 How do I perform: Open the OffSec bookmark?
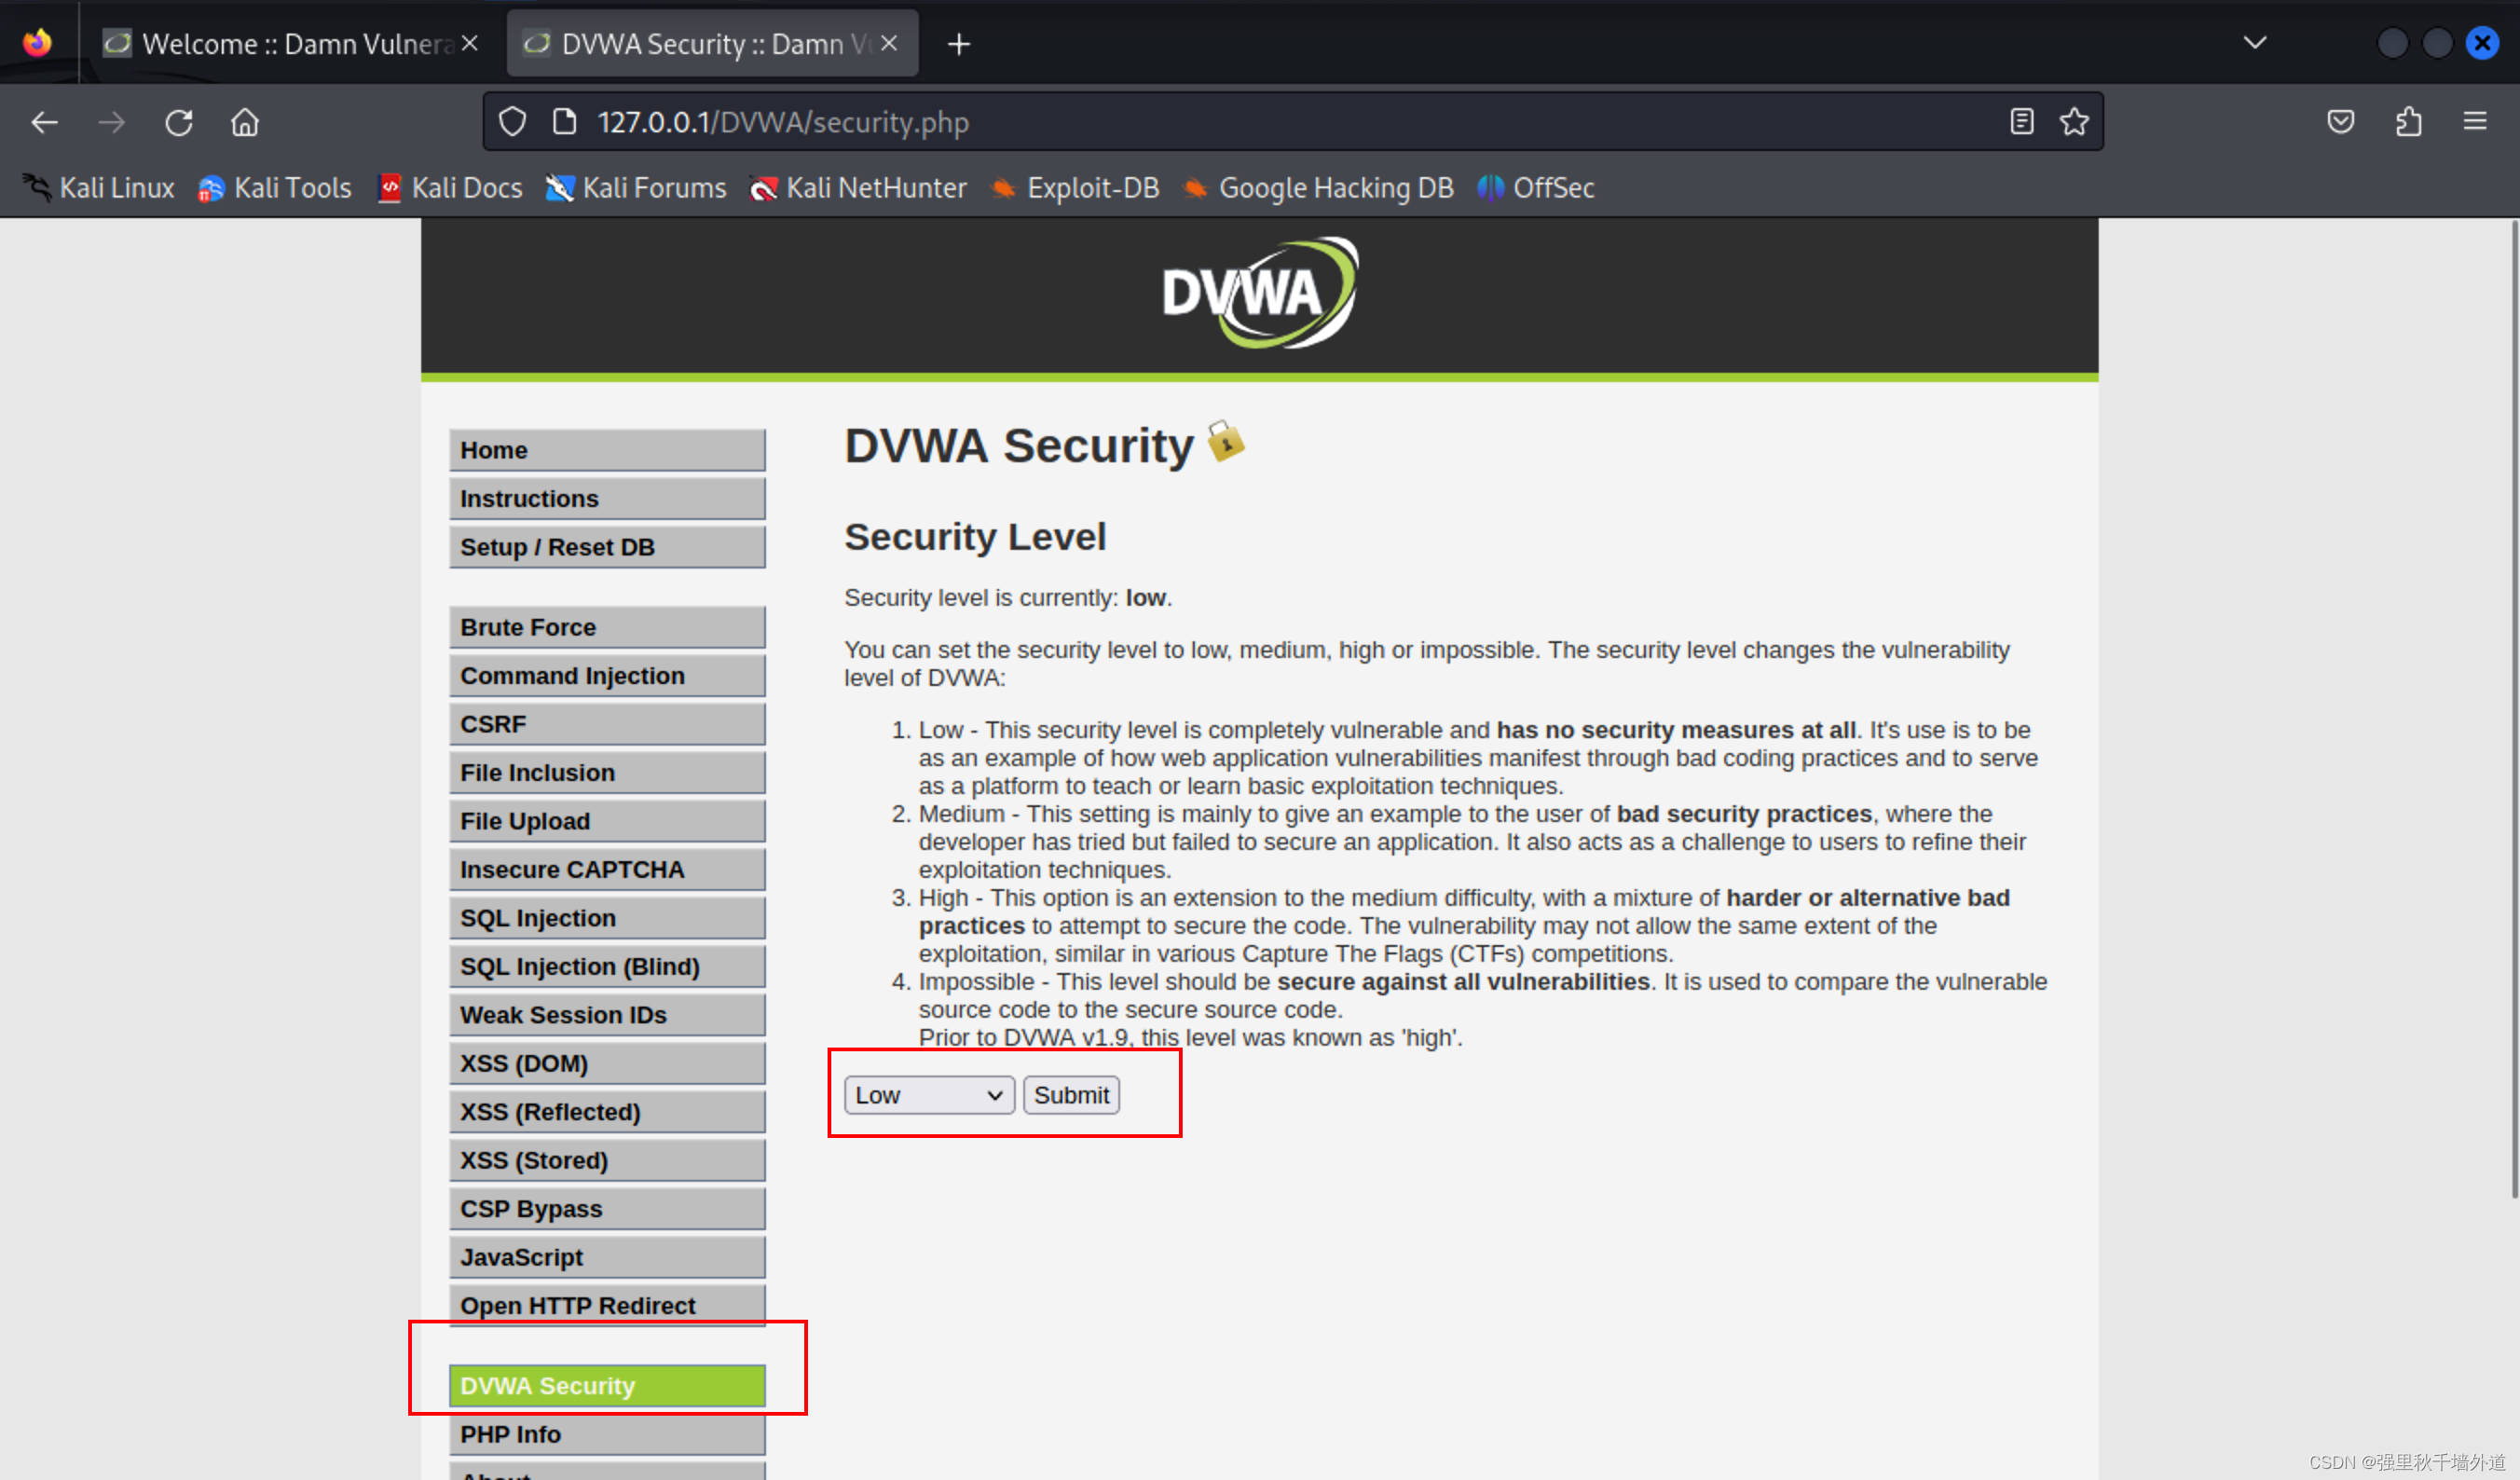pos(1536,188)
